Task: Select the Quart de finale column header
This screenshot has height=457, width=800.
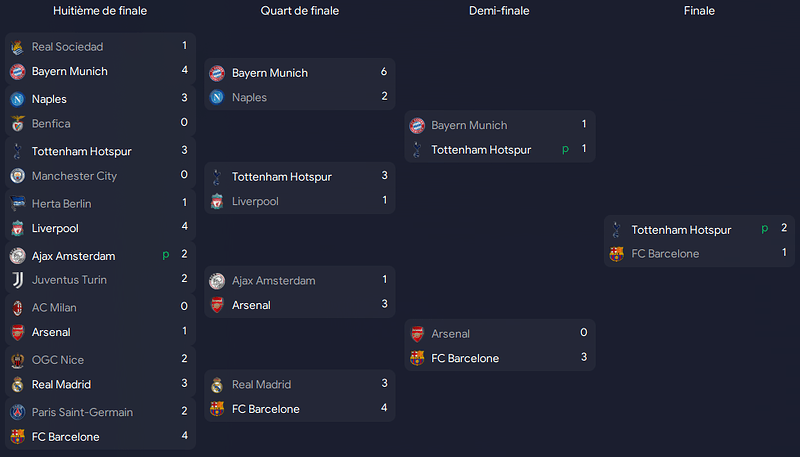Action: pyautogui.click(x=299, y=11)
